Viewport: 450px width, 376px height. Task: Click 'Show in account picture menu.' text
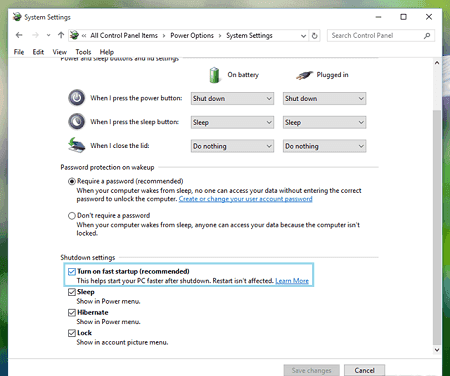122,342
